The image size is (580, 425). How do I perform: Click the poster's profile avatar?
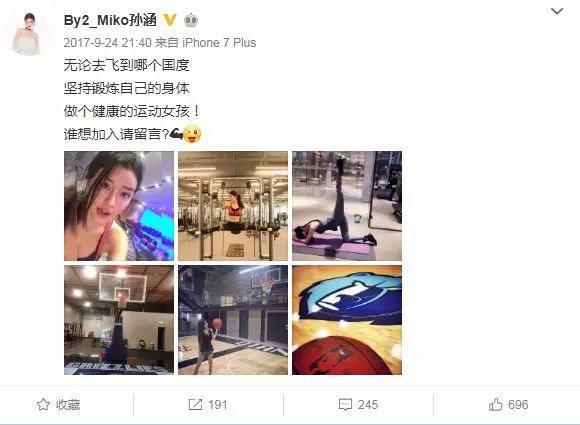click(x=26, y=34)
